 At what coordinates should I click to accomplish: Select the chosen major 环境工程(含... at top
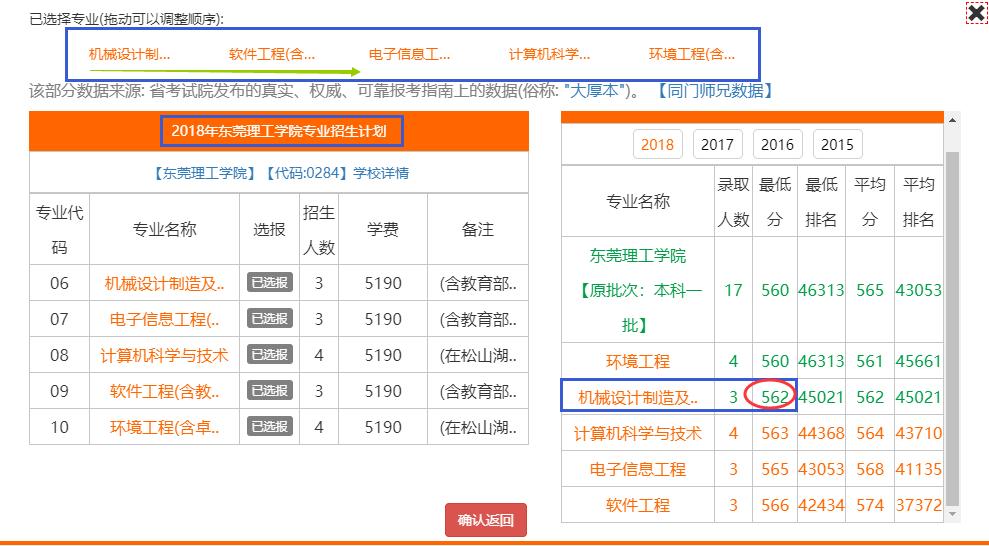point(692,54)
